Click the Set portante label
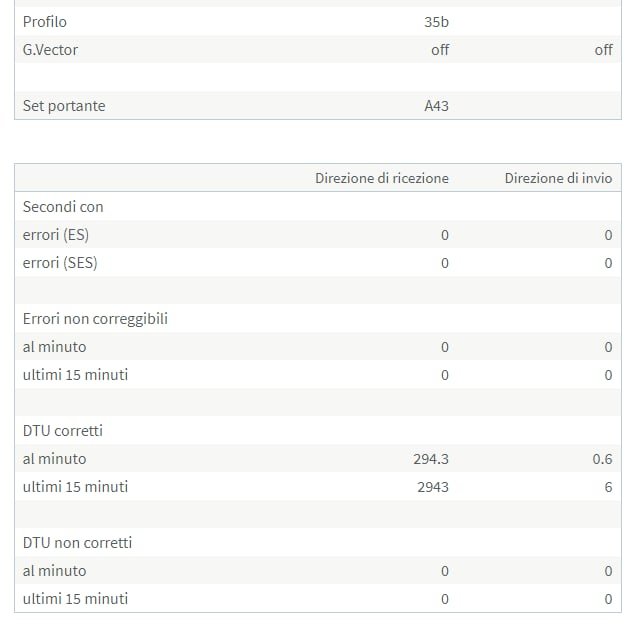The width and height of the screenshot is (641, 626). coord(64,105)
